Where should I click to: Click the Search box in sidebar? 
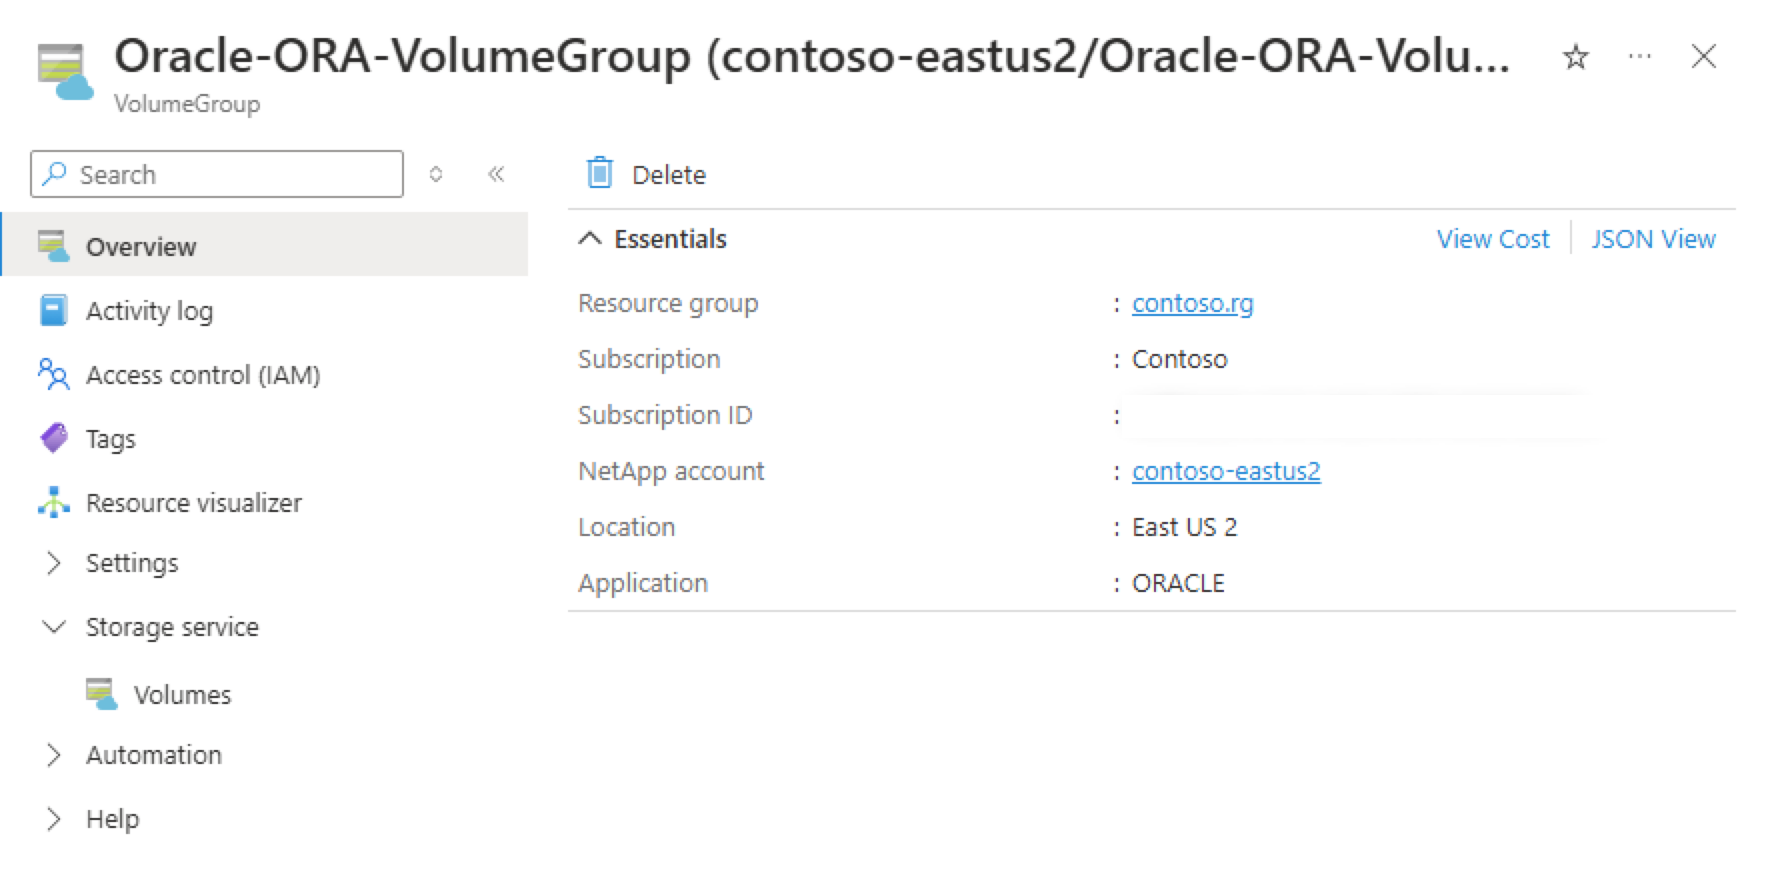point(217,174)
